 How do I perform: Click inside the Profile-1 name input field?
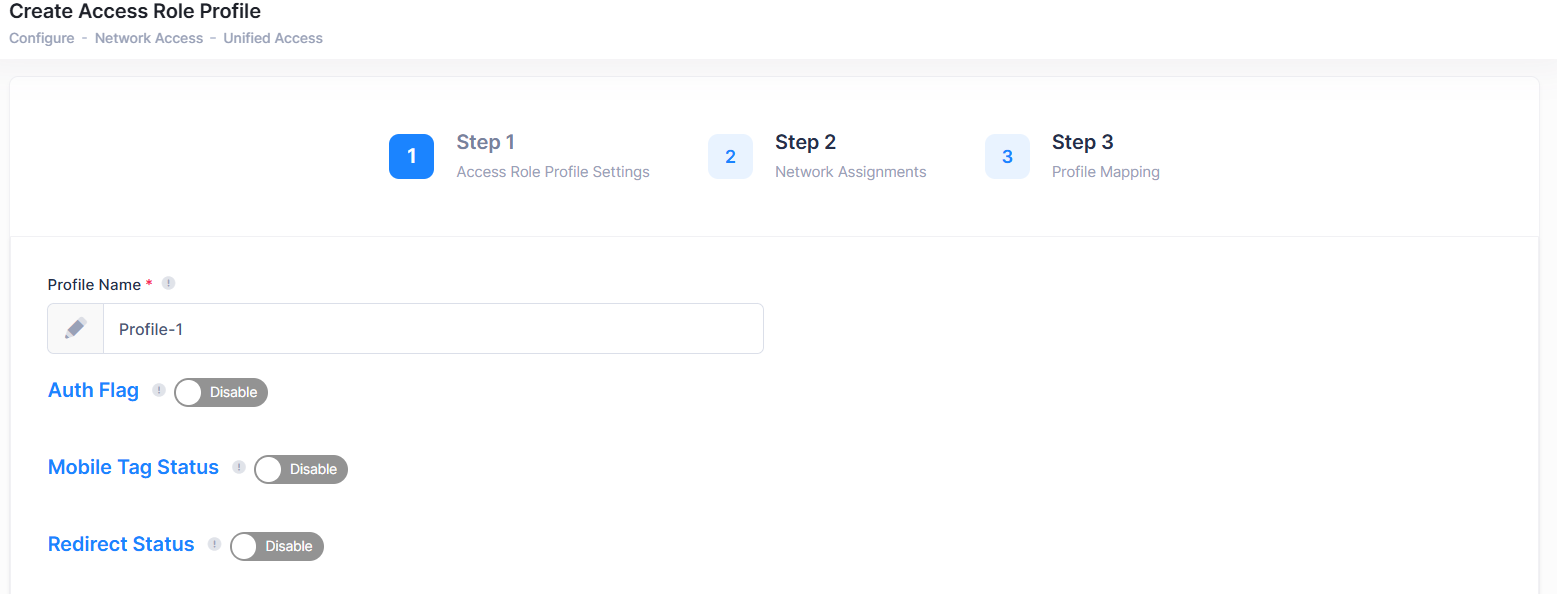[x=430, y=328]
